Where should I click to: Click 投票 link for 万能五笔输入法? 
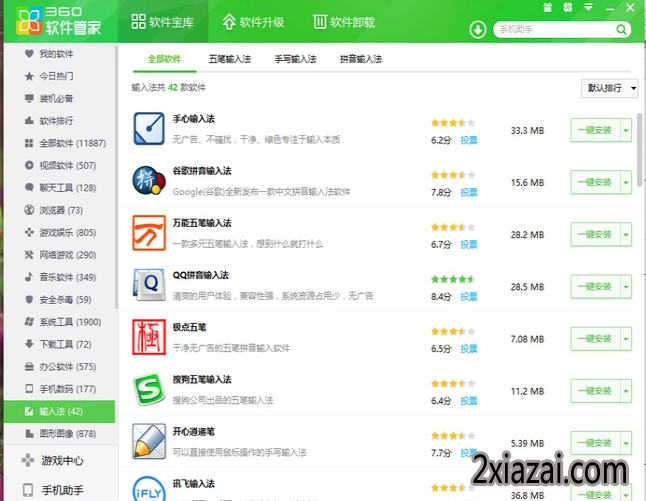469,244
